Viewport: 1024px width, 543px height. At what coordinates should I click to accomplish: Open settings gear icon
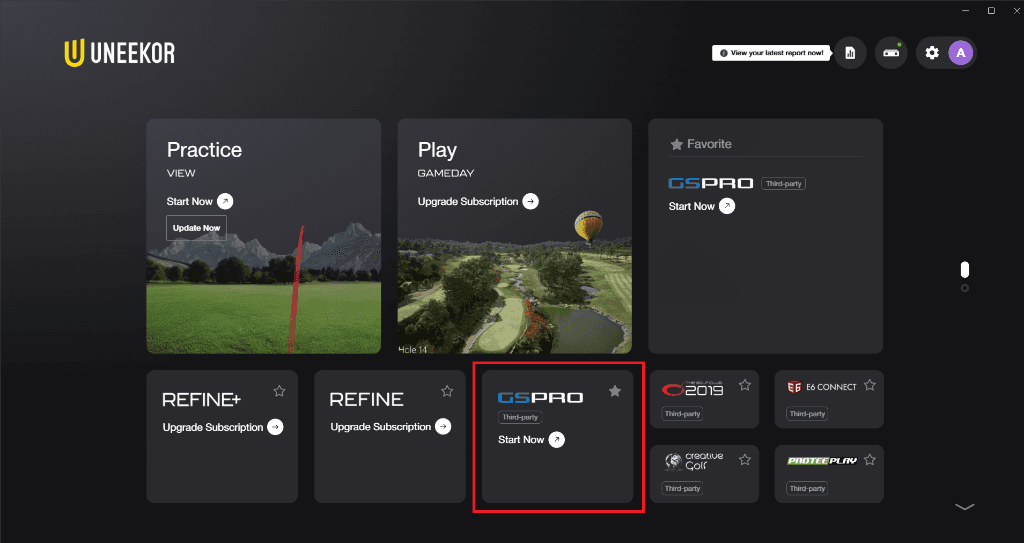coord(932,53)
